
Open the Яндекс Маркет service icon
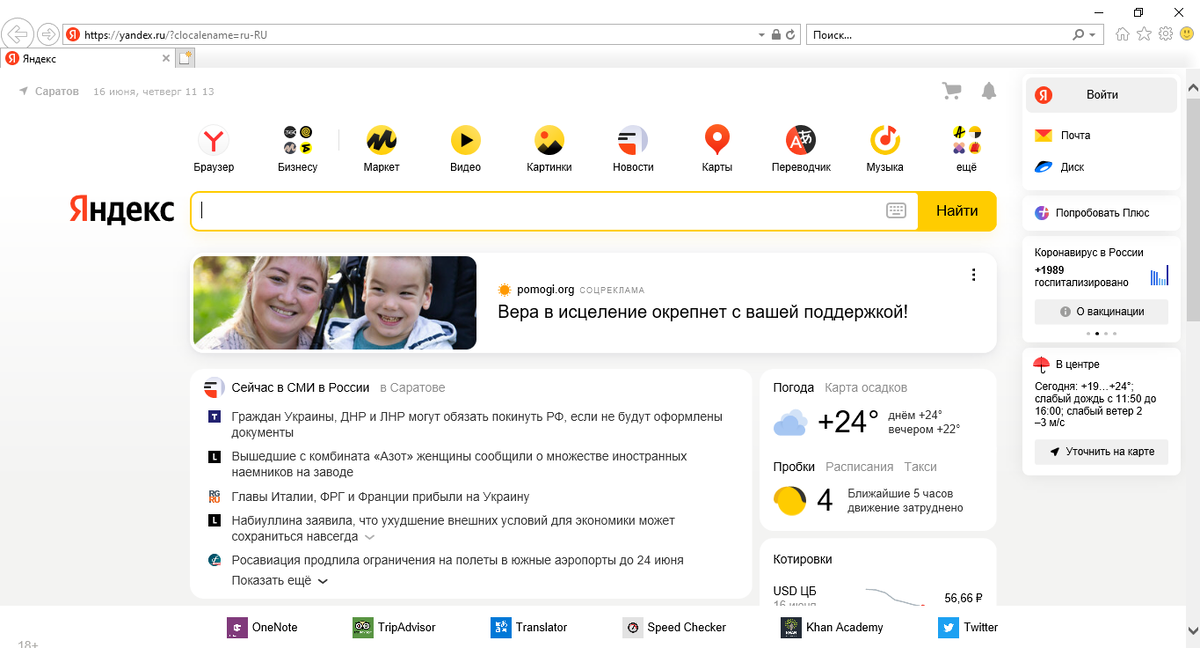(x=381, y=140)
